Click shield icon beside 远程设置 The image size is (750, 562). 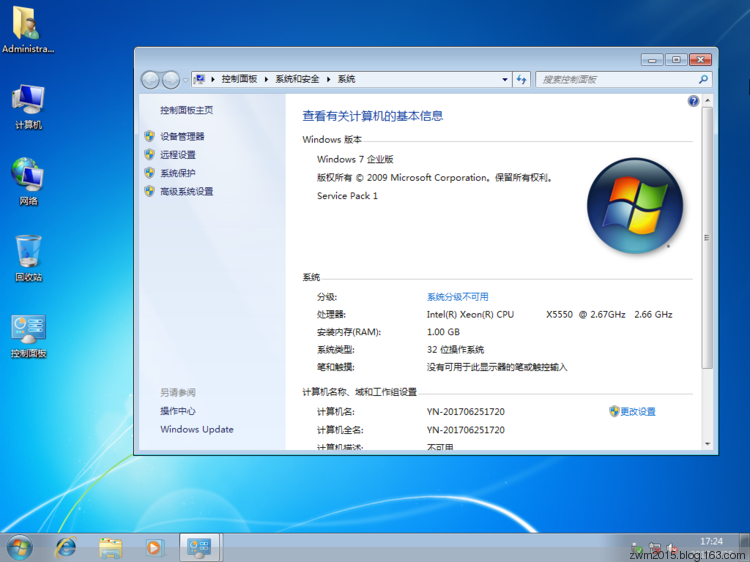pos(149,154)
